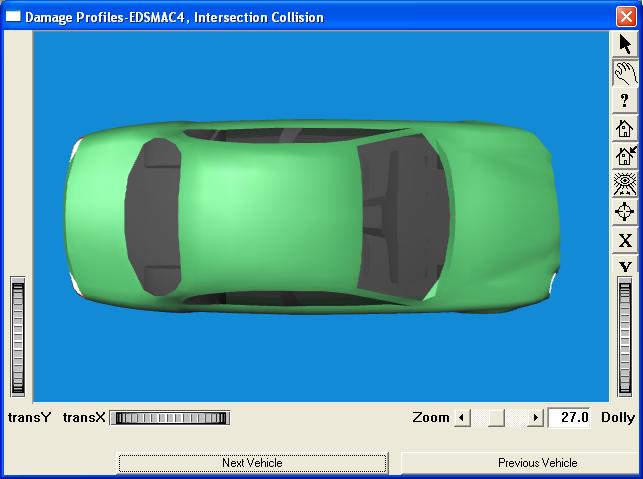The image size is (643, 479).
Task: Select the Seek crosshair target icon
Action: click(x=625, y=212)
